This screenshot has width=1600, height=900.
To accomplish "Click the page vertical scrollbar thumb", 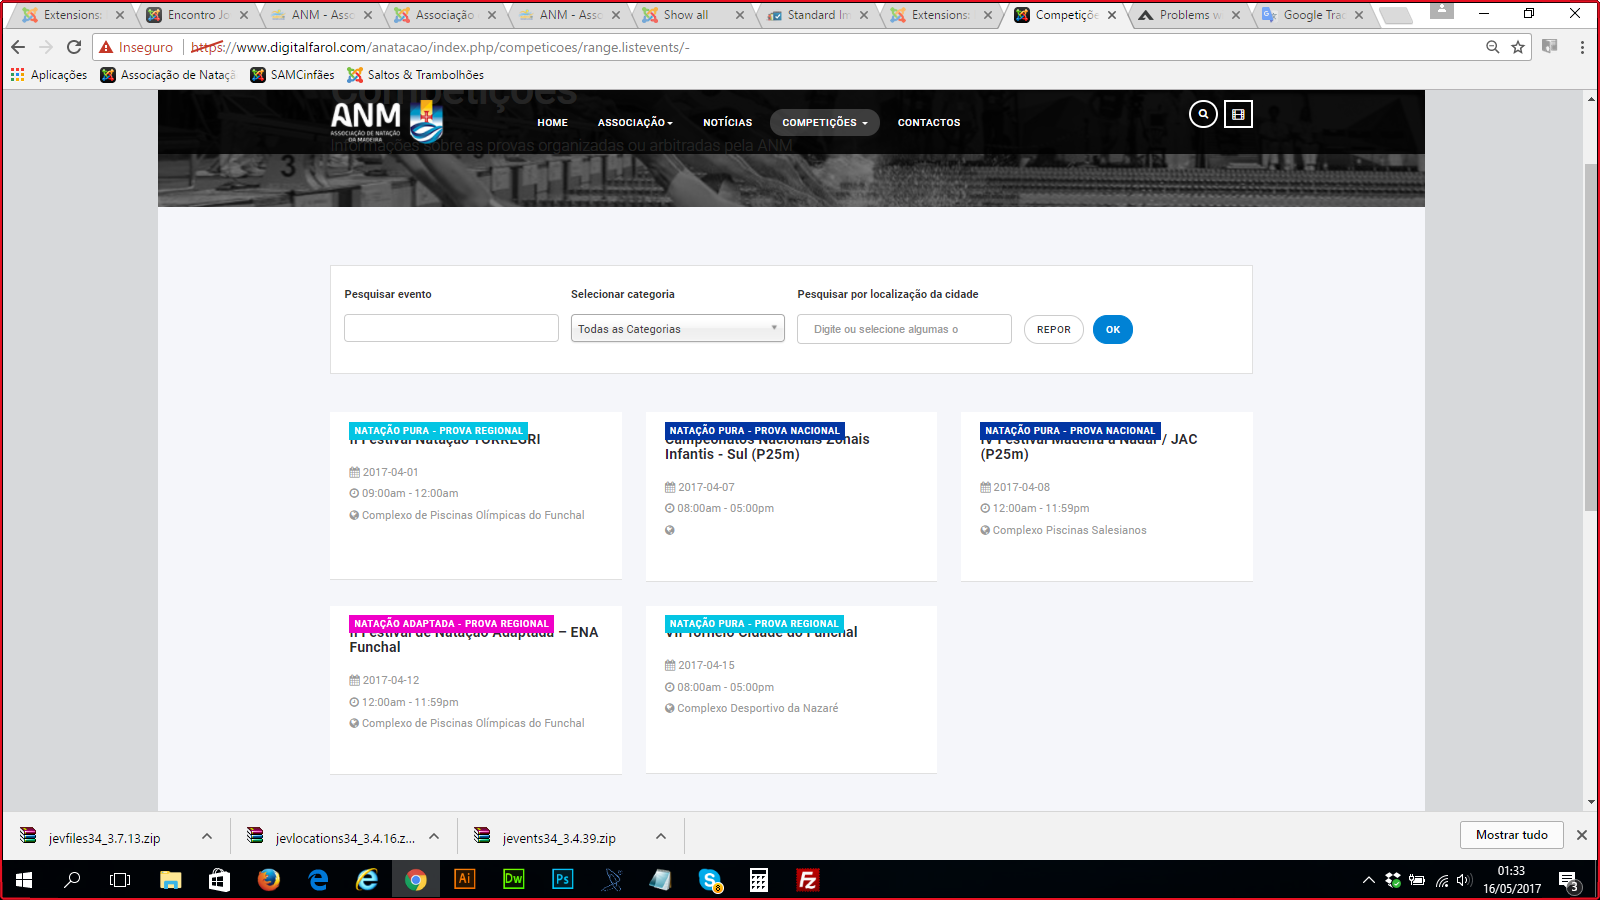I will pyautogui.click(x=1591, y=335).
